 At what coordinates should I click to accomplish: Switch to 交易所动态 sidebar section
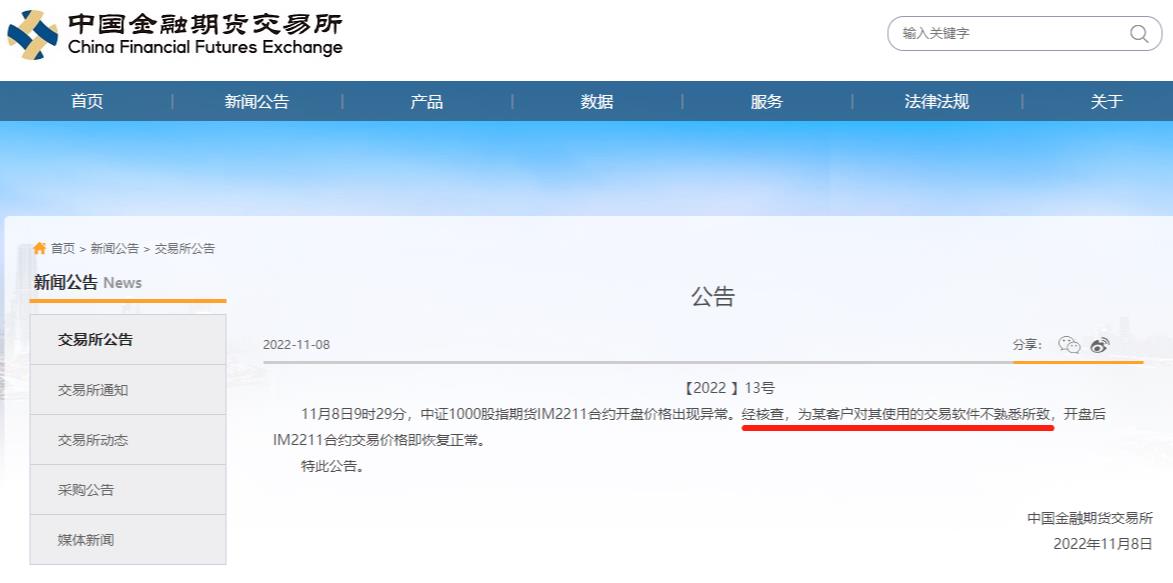pos(93,440)
